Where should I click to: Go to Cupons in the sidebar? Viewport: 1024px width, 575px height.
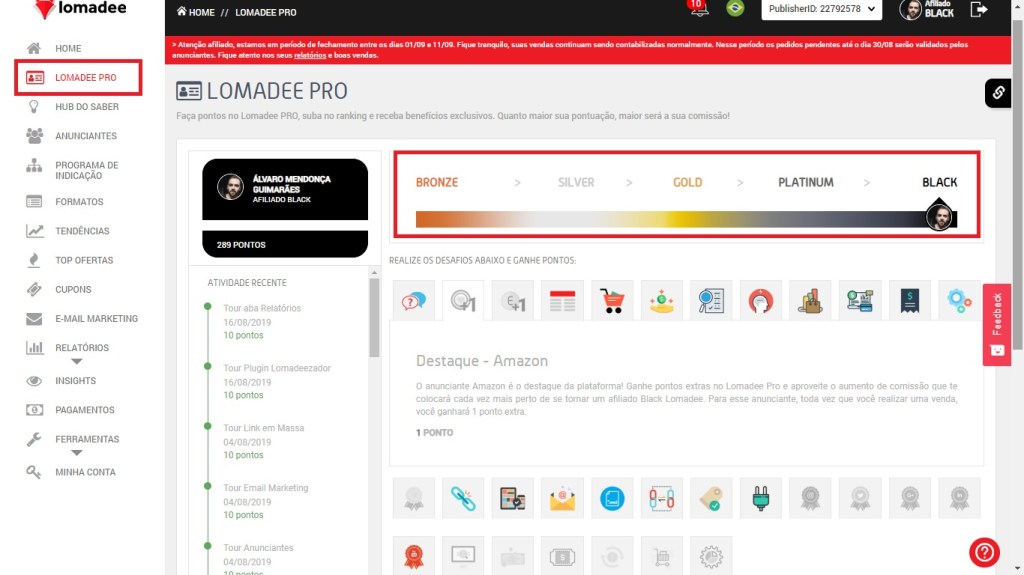click(x=73, y=289)
